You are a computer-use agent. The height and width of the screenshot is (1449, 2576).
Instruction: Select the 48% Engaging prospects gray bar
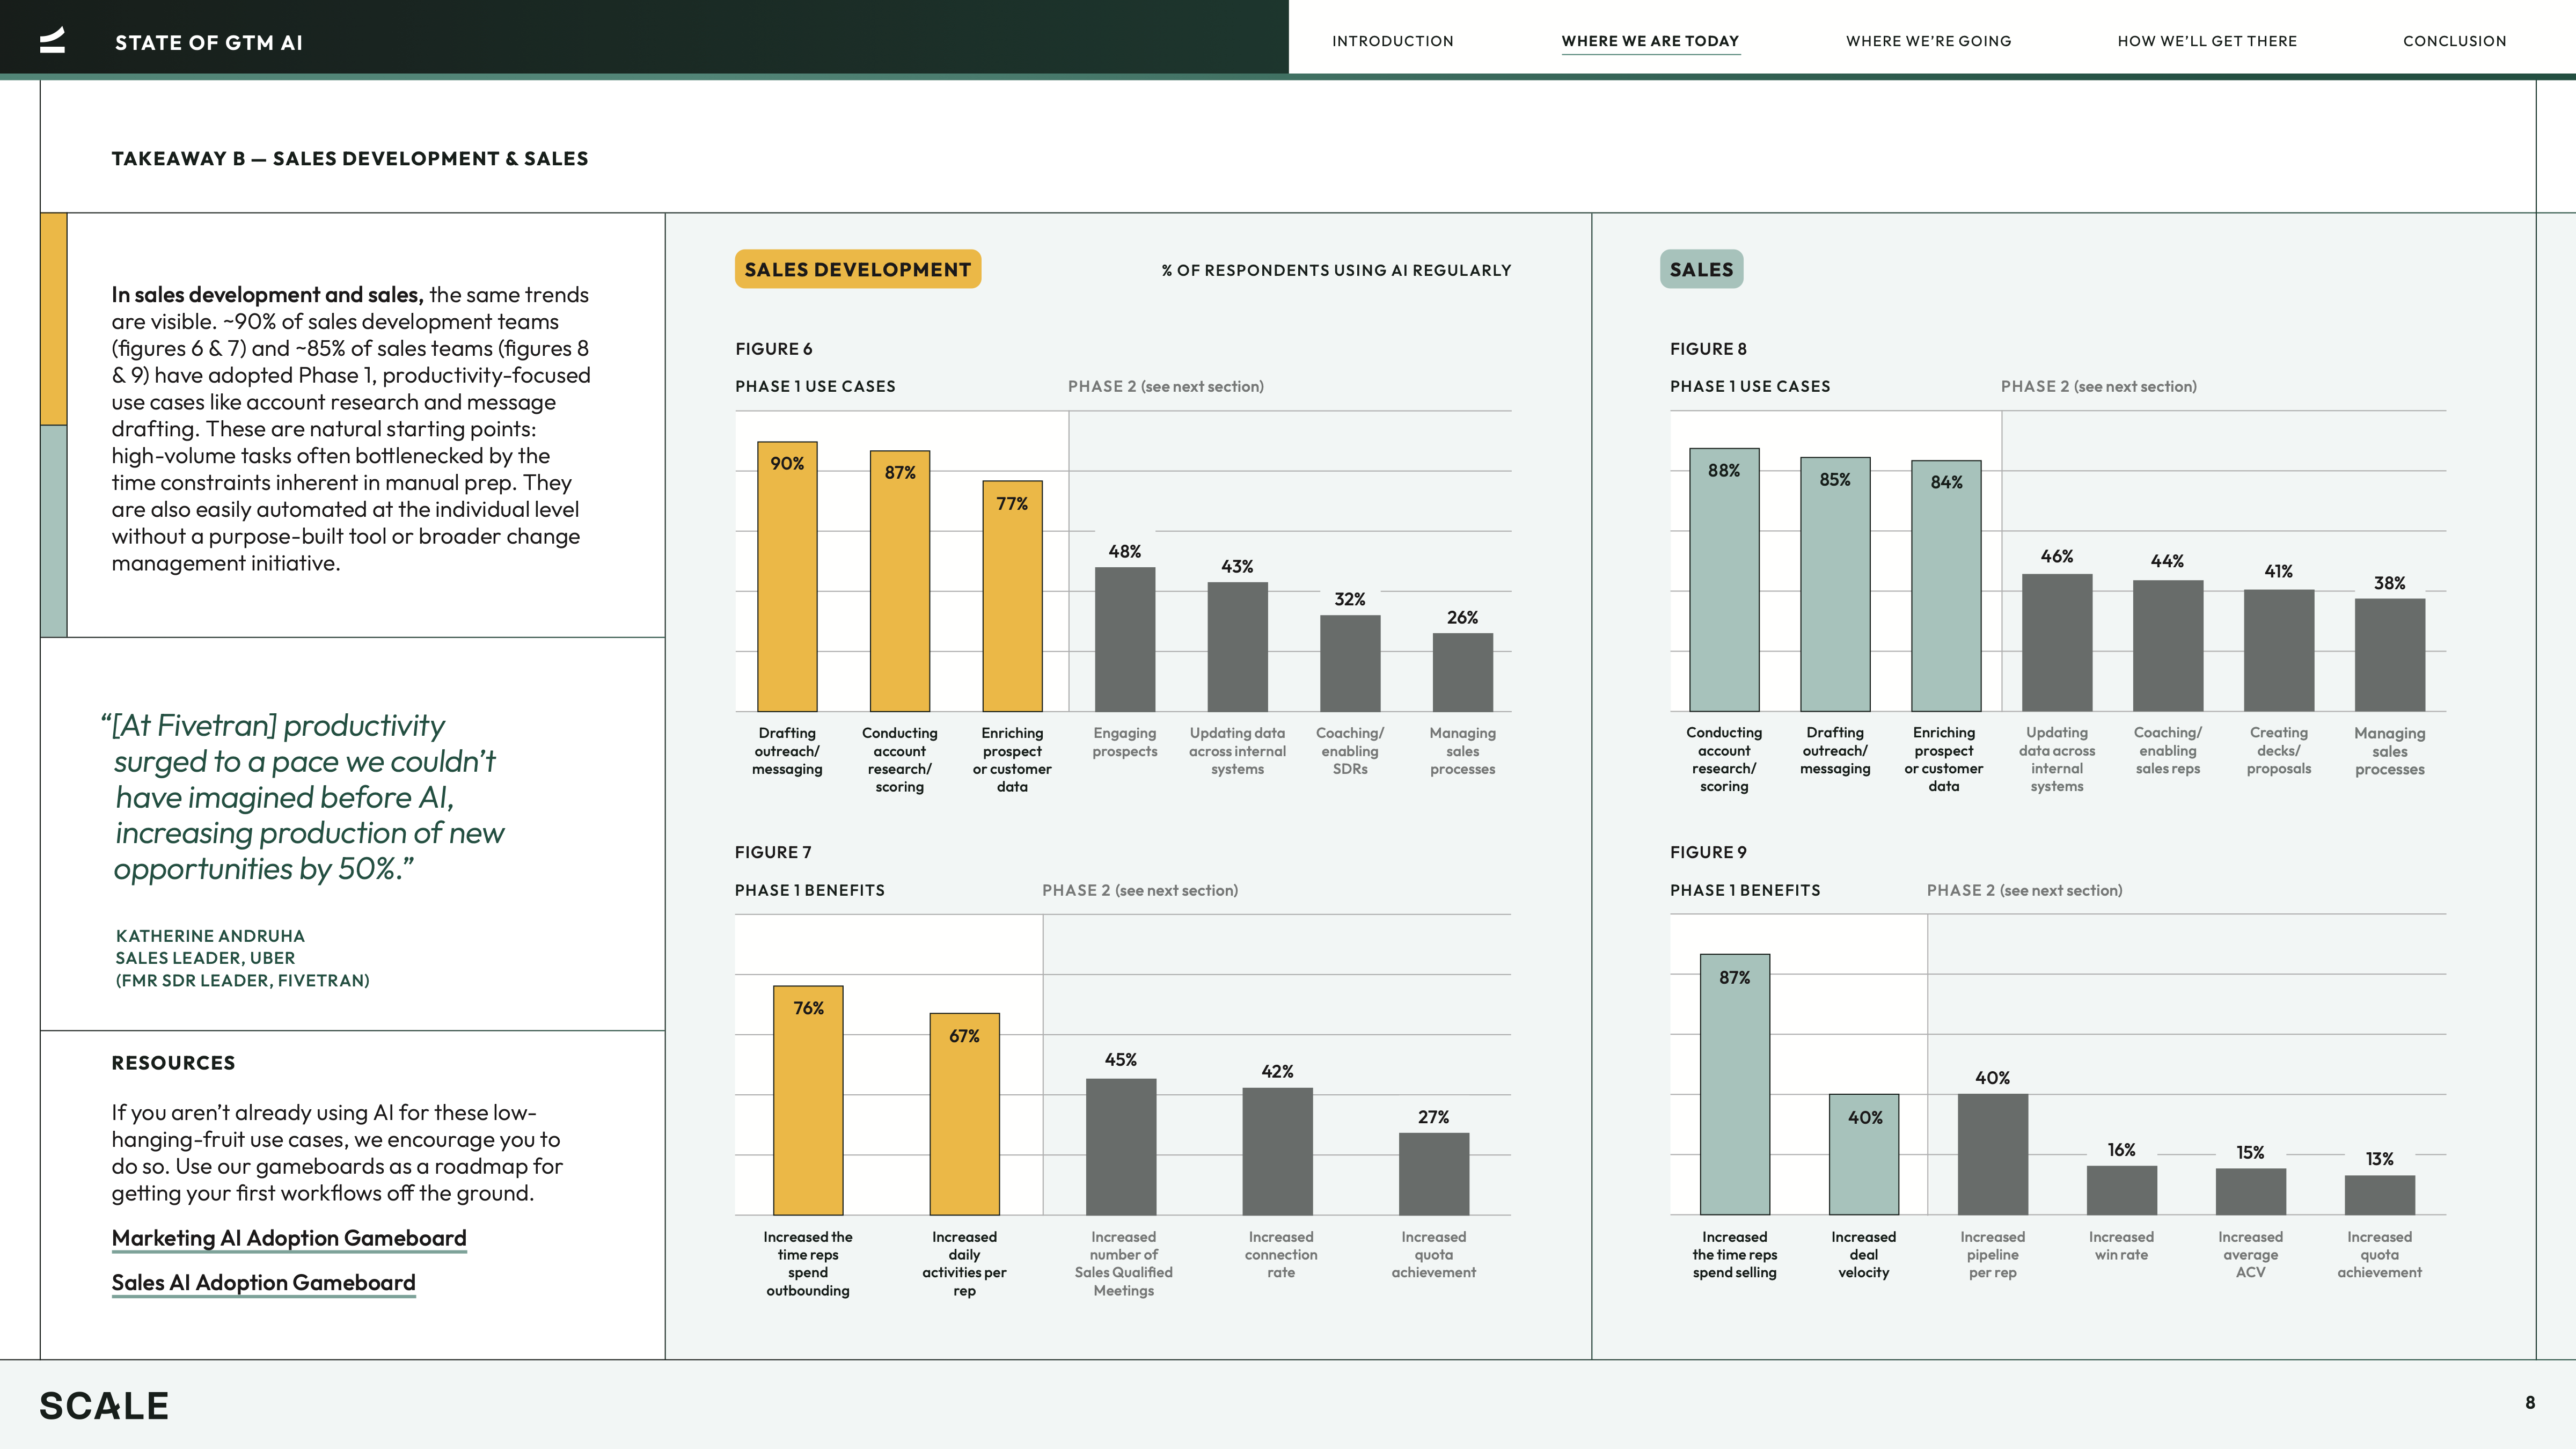click(x=1125, y=640)
